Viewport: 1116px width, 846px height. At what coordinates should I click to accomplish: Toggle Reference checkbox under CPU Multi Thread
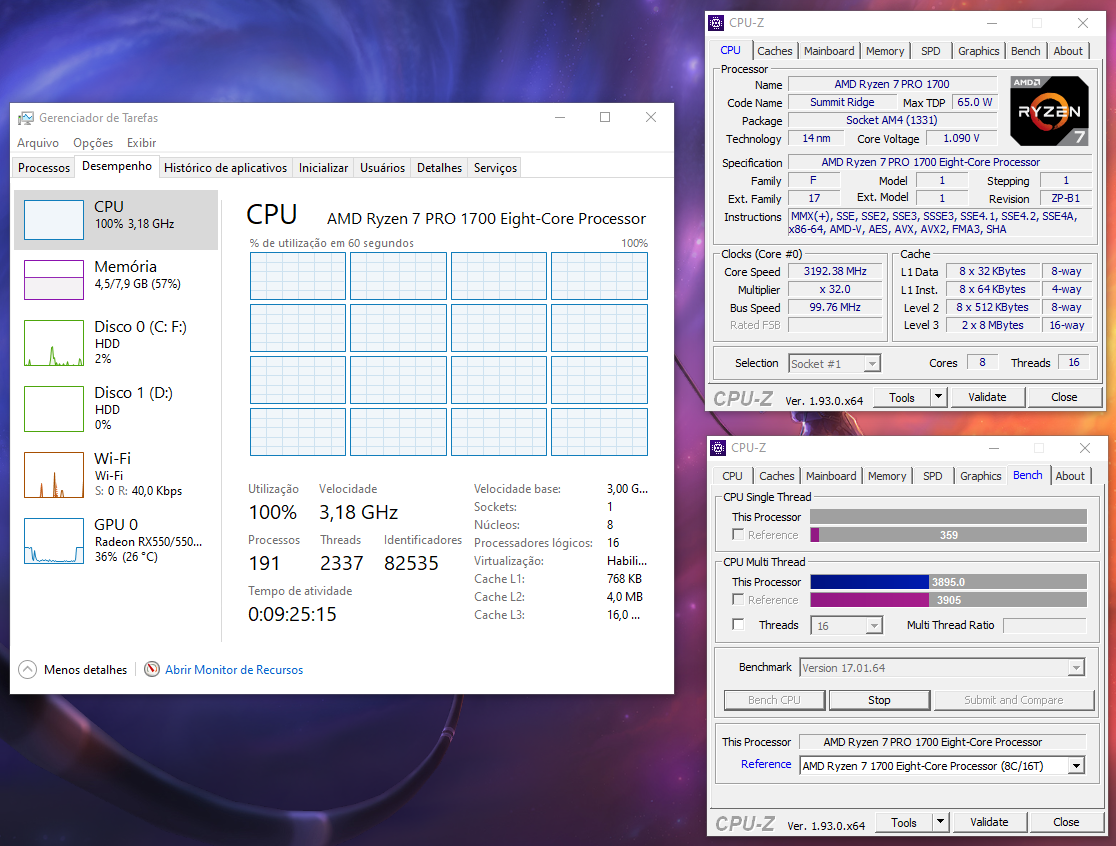click(738, 600)
